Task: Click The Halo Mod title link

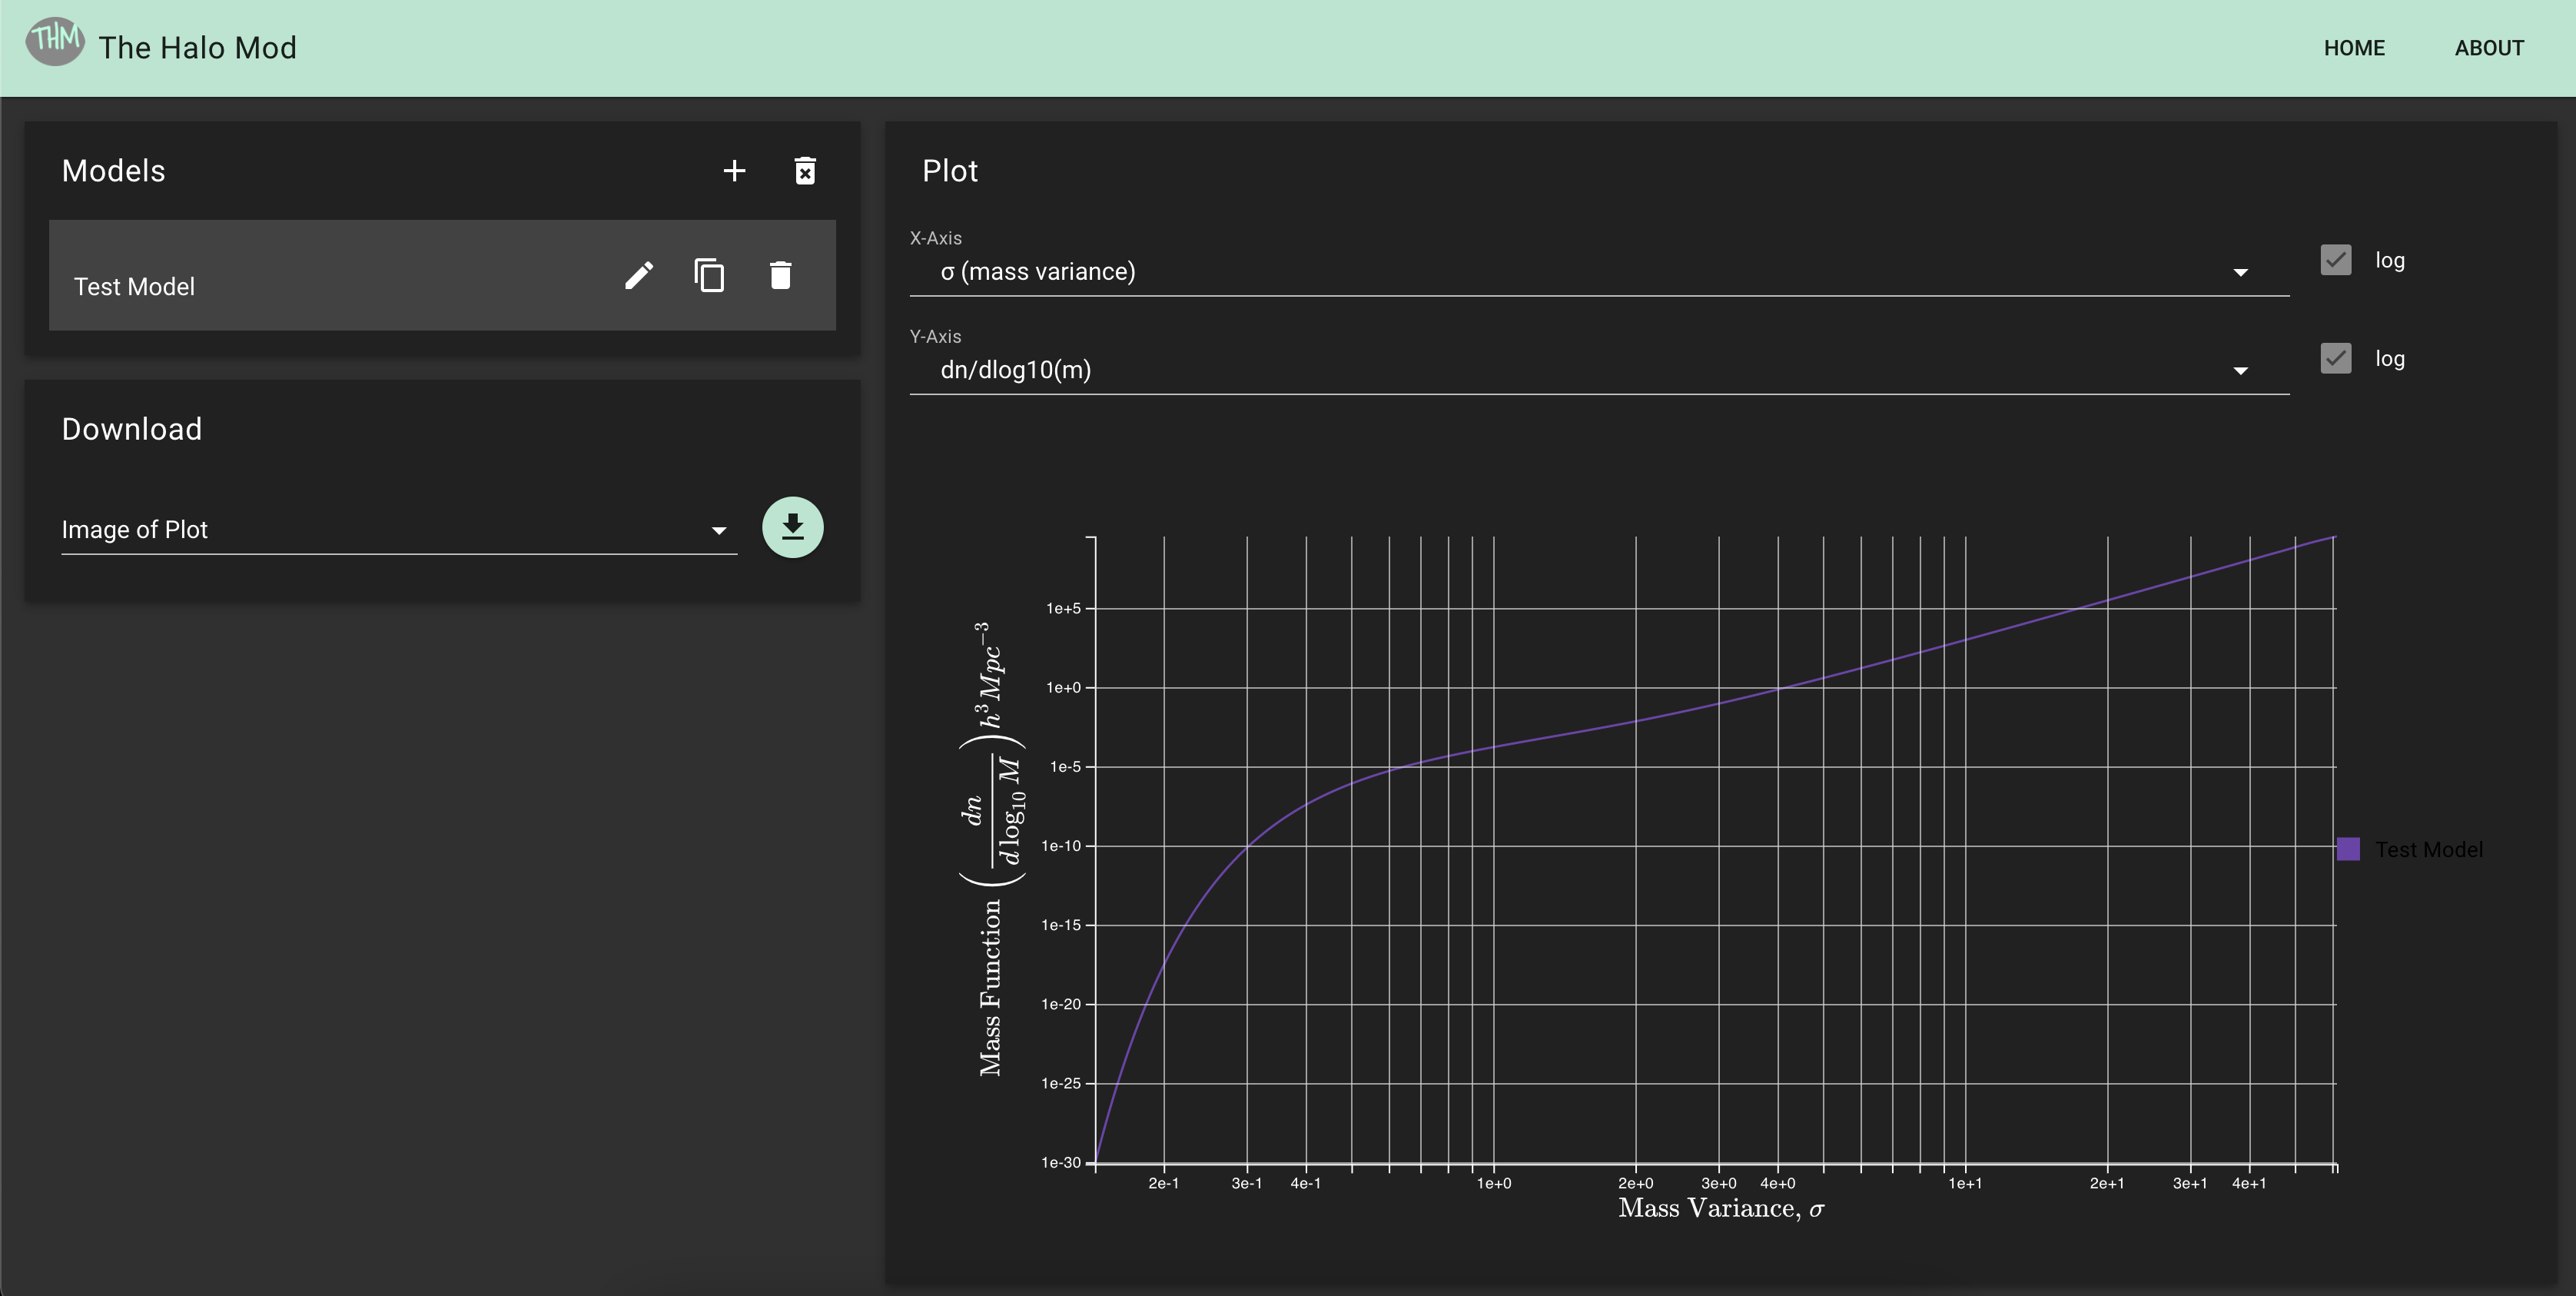Action: point(197,48)
